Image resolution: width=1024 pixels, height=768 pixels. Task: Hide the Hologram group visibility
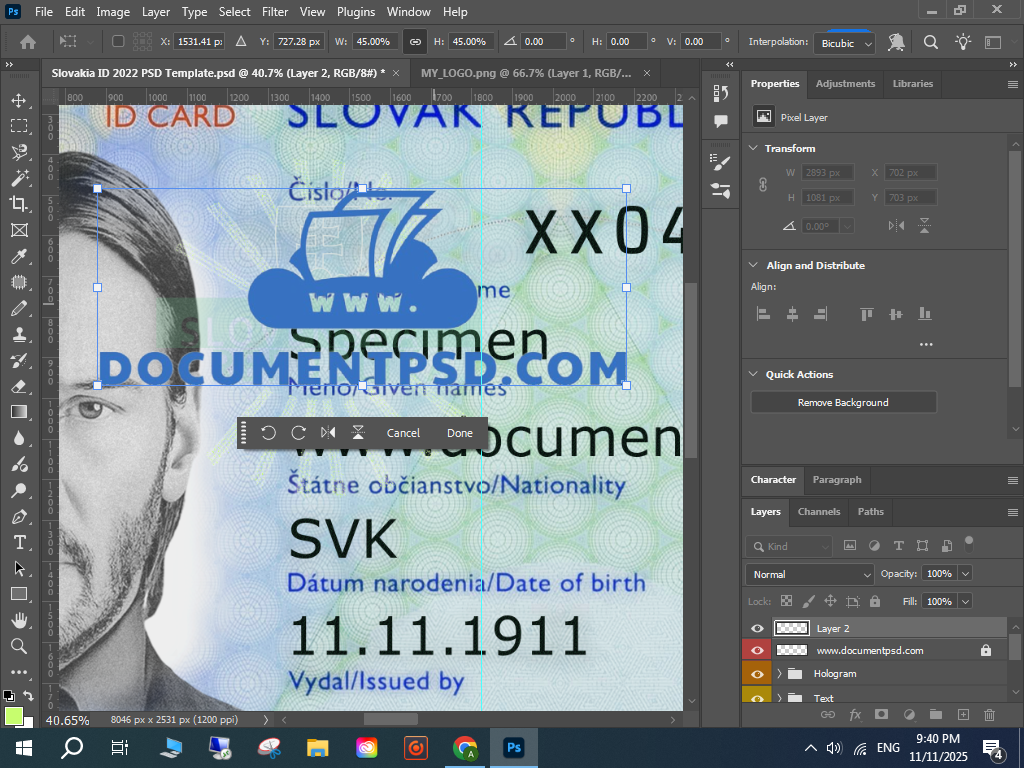tap(757, 674)
